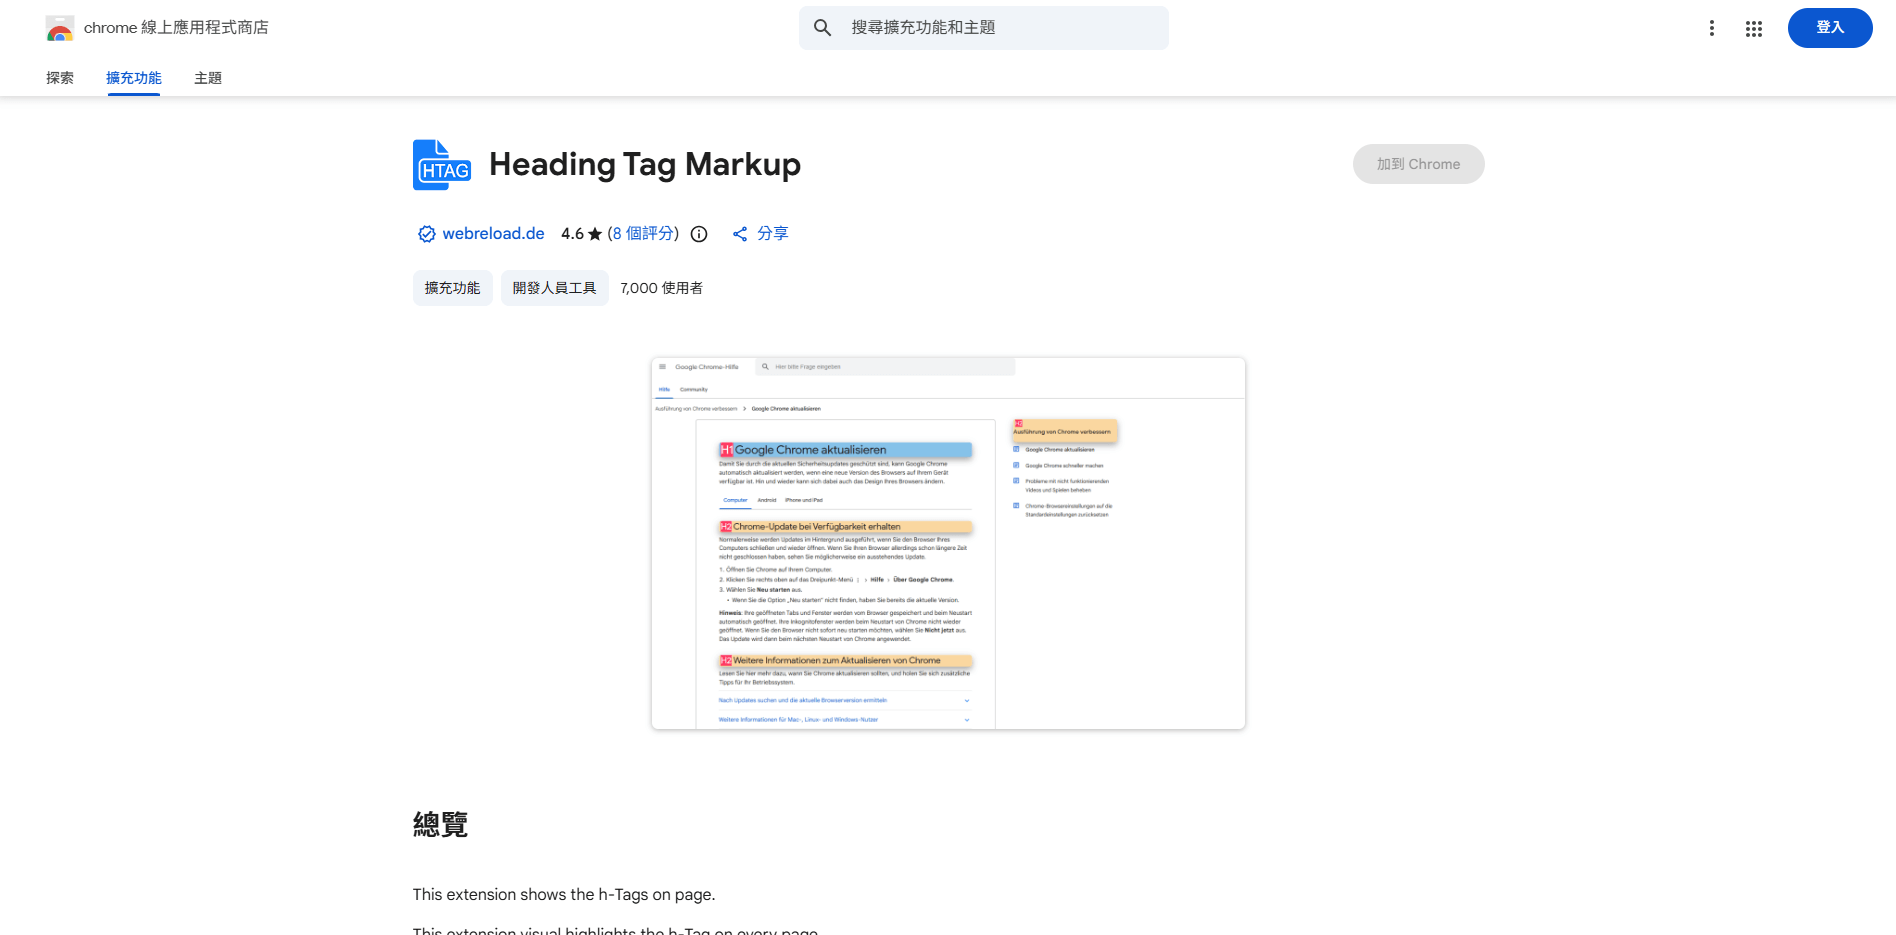The height and width of the screenshot is (935, 1896).
Task: Switch to the 探索 tab
Action: (x=59, y=77)
